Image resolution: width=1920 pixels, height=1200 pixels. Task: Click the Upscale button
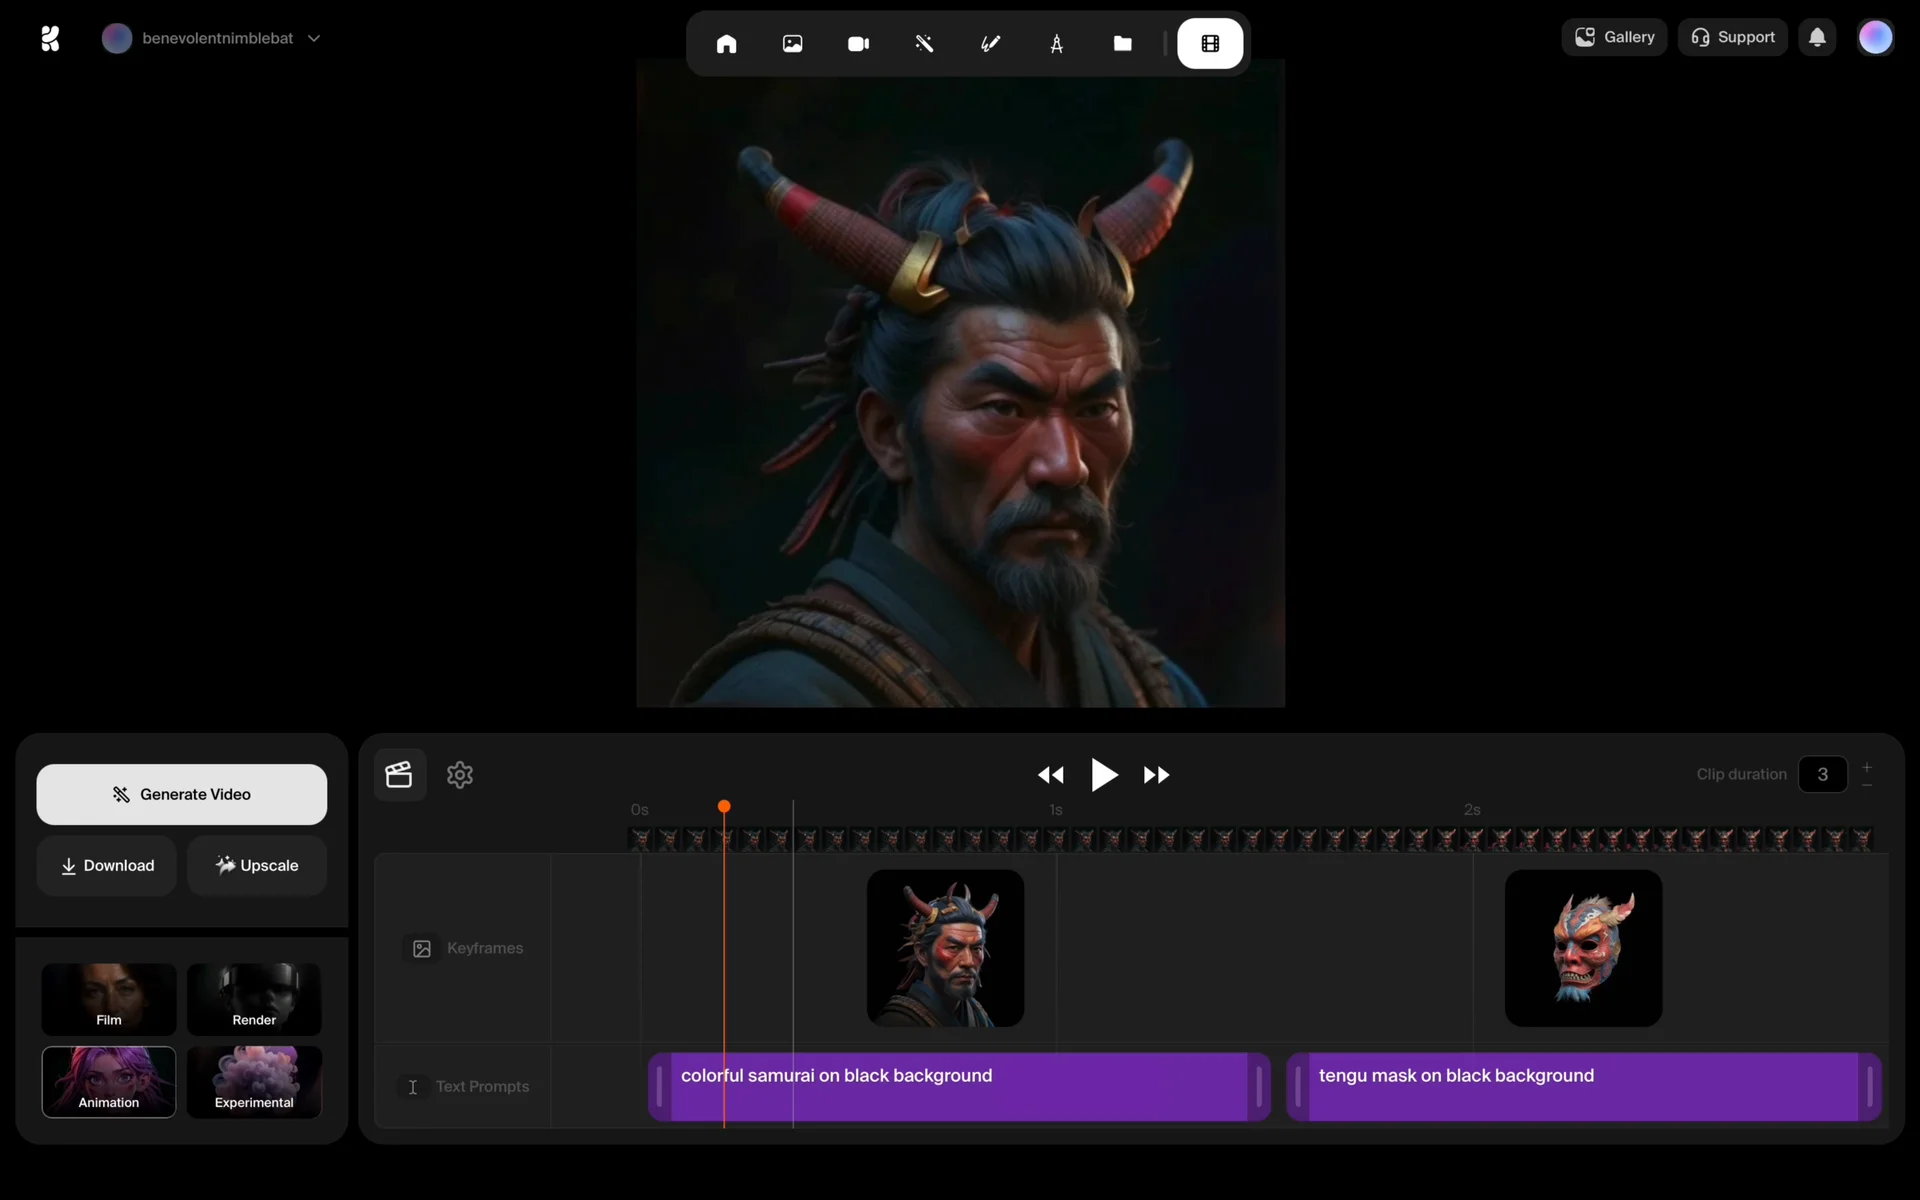pyautogui.click(x=257, y=866)
